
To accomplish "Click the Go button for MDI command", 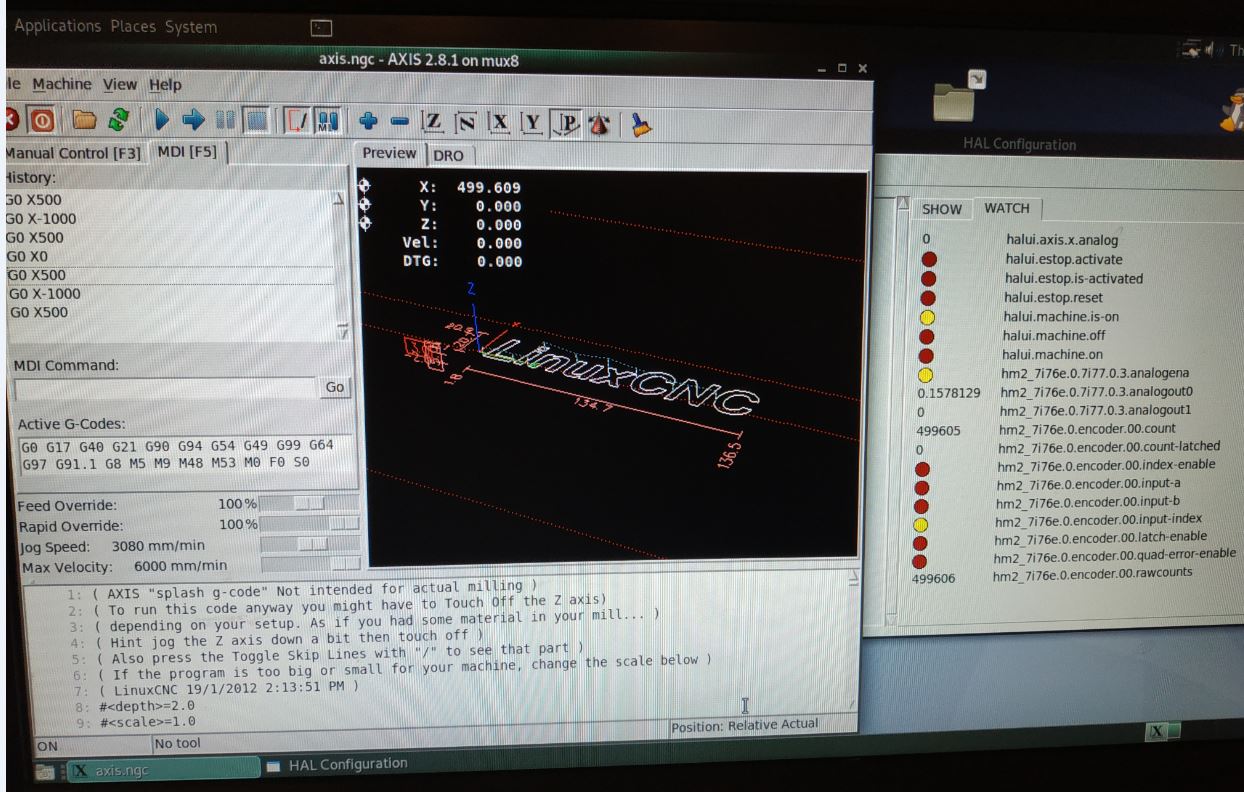I will tap(334, 386).
